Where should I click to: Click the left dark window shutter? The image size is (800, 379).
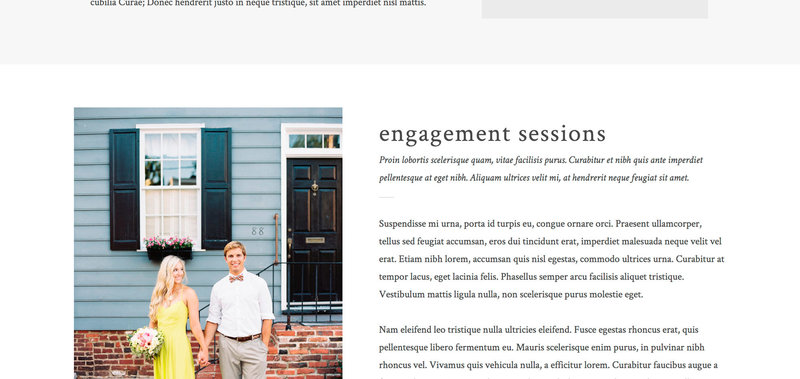[124, 189]
